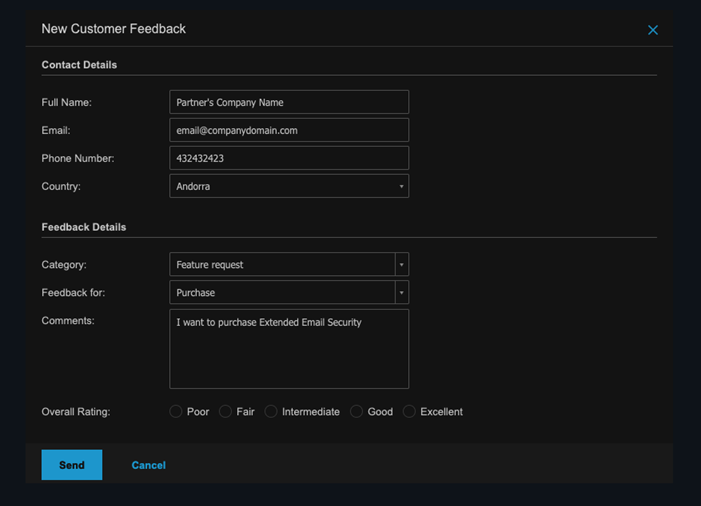
Task: Click the Email input field
Action: pyautogui.click(x=289, y=130)
